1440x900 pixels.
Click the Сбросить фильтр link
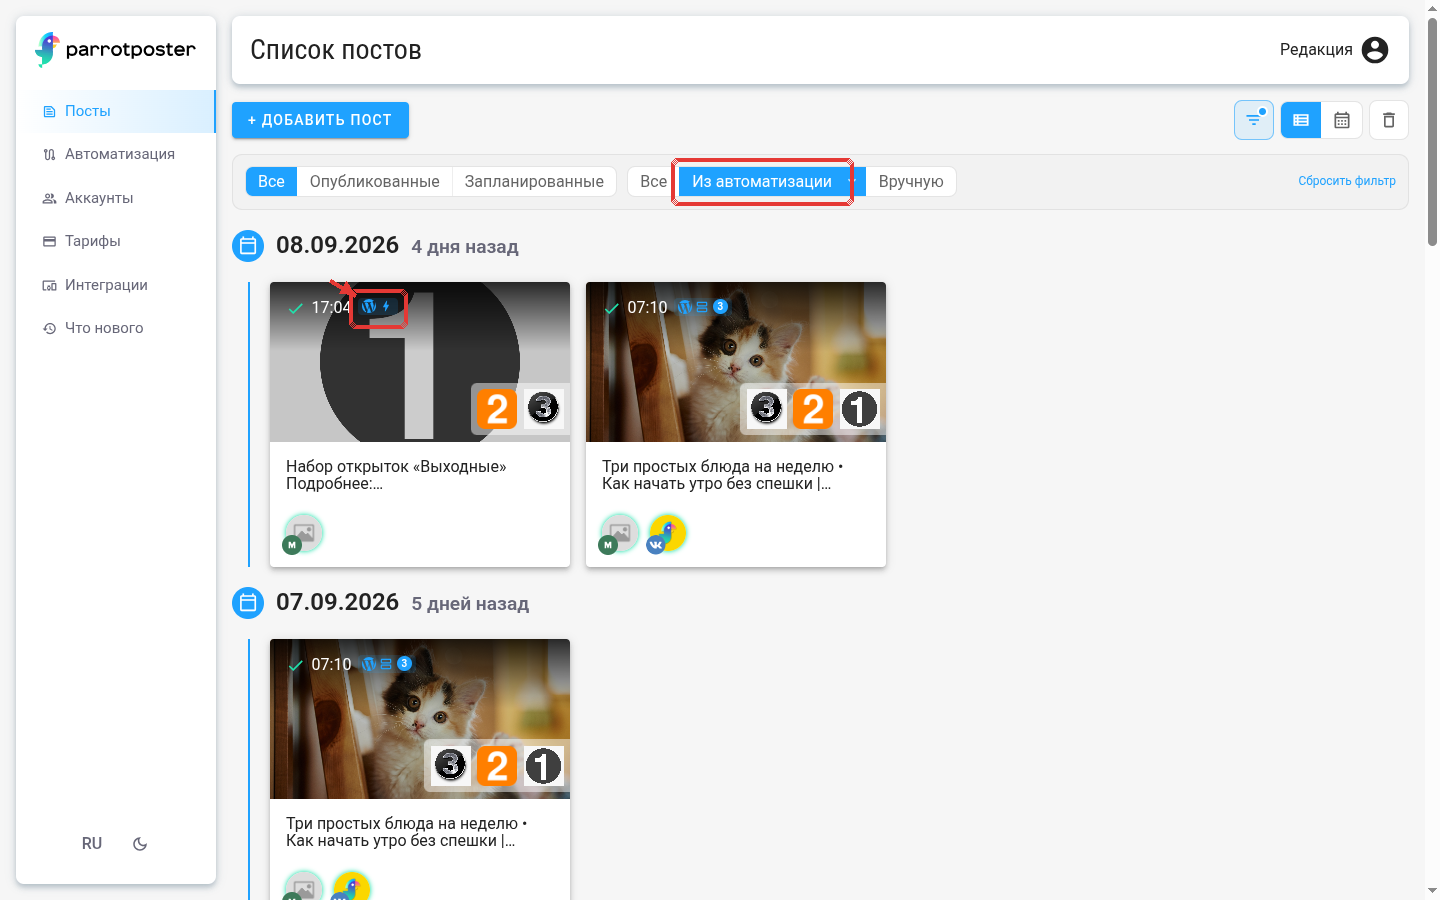[x=1347, y=181]
